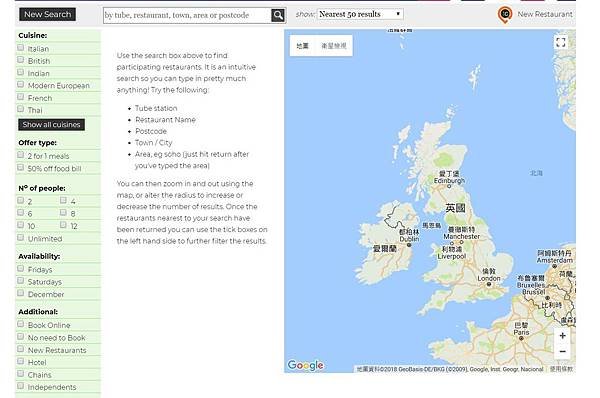600x398 pixels.
Task: Click the search magnifier icon
Action: (278, 15)
